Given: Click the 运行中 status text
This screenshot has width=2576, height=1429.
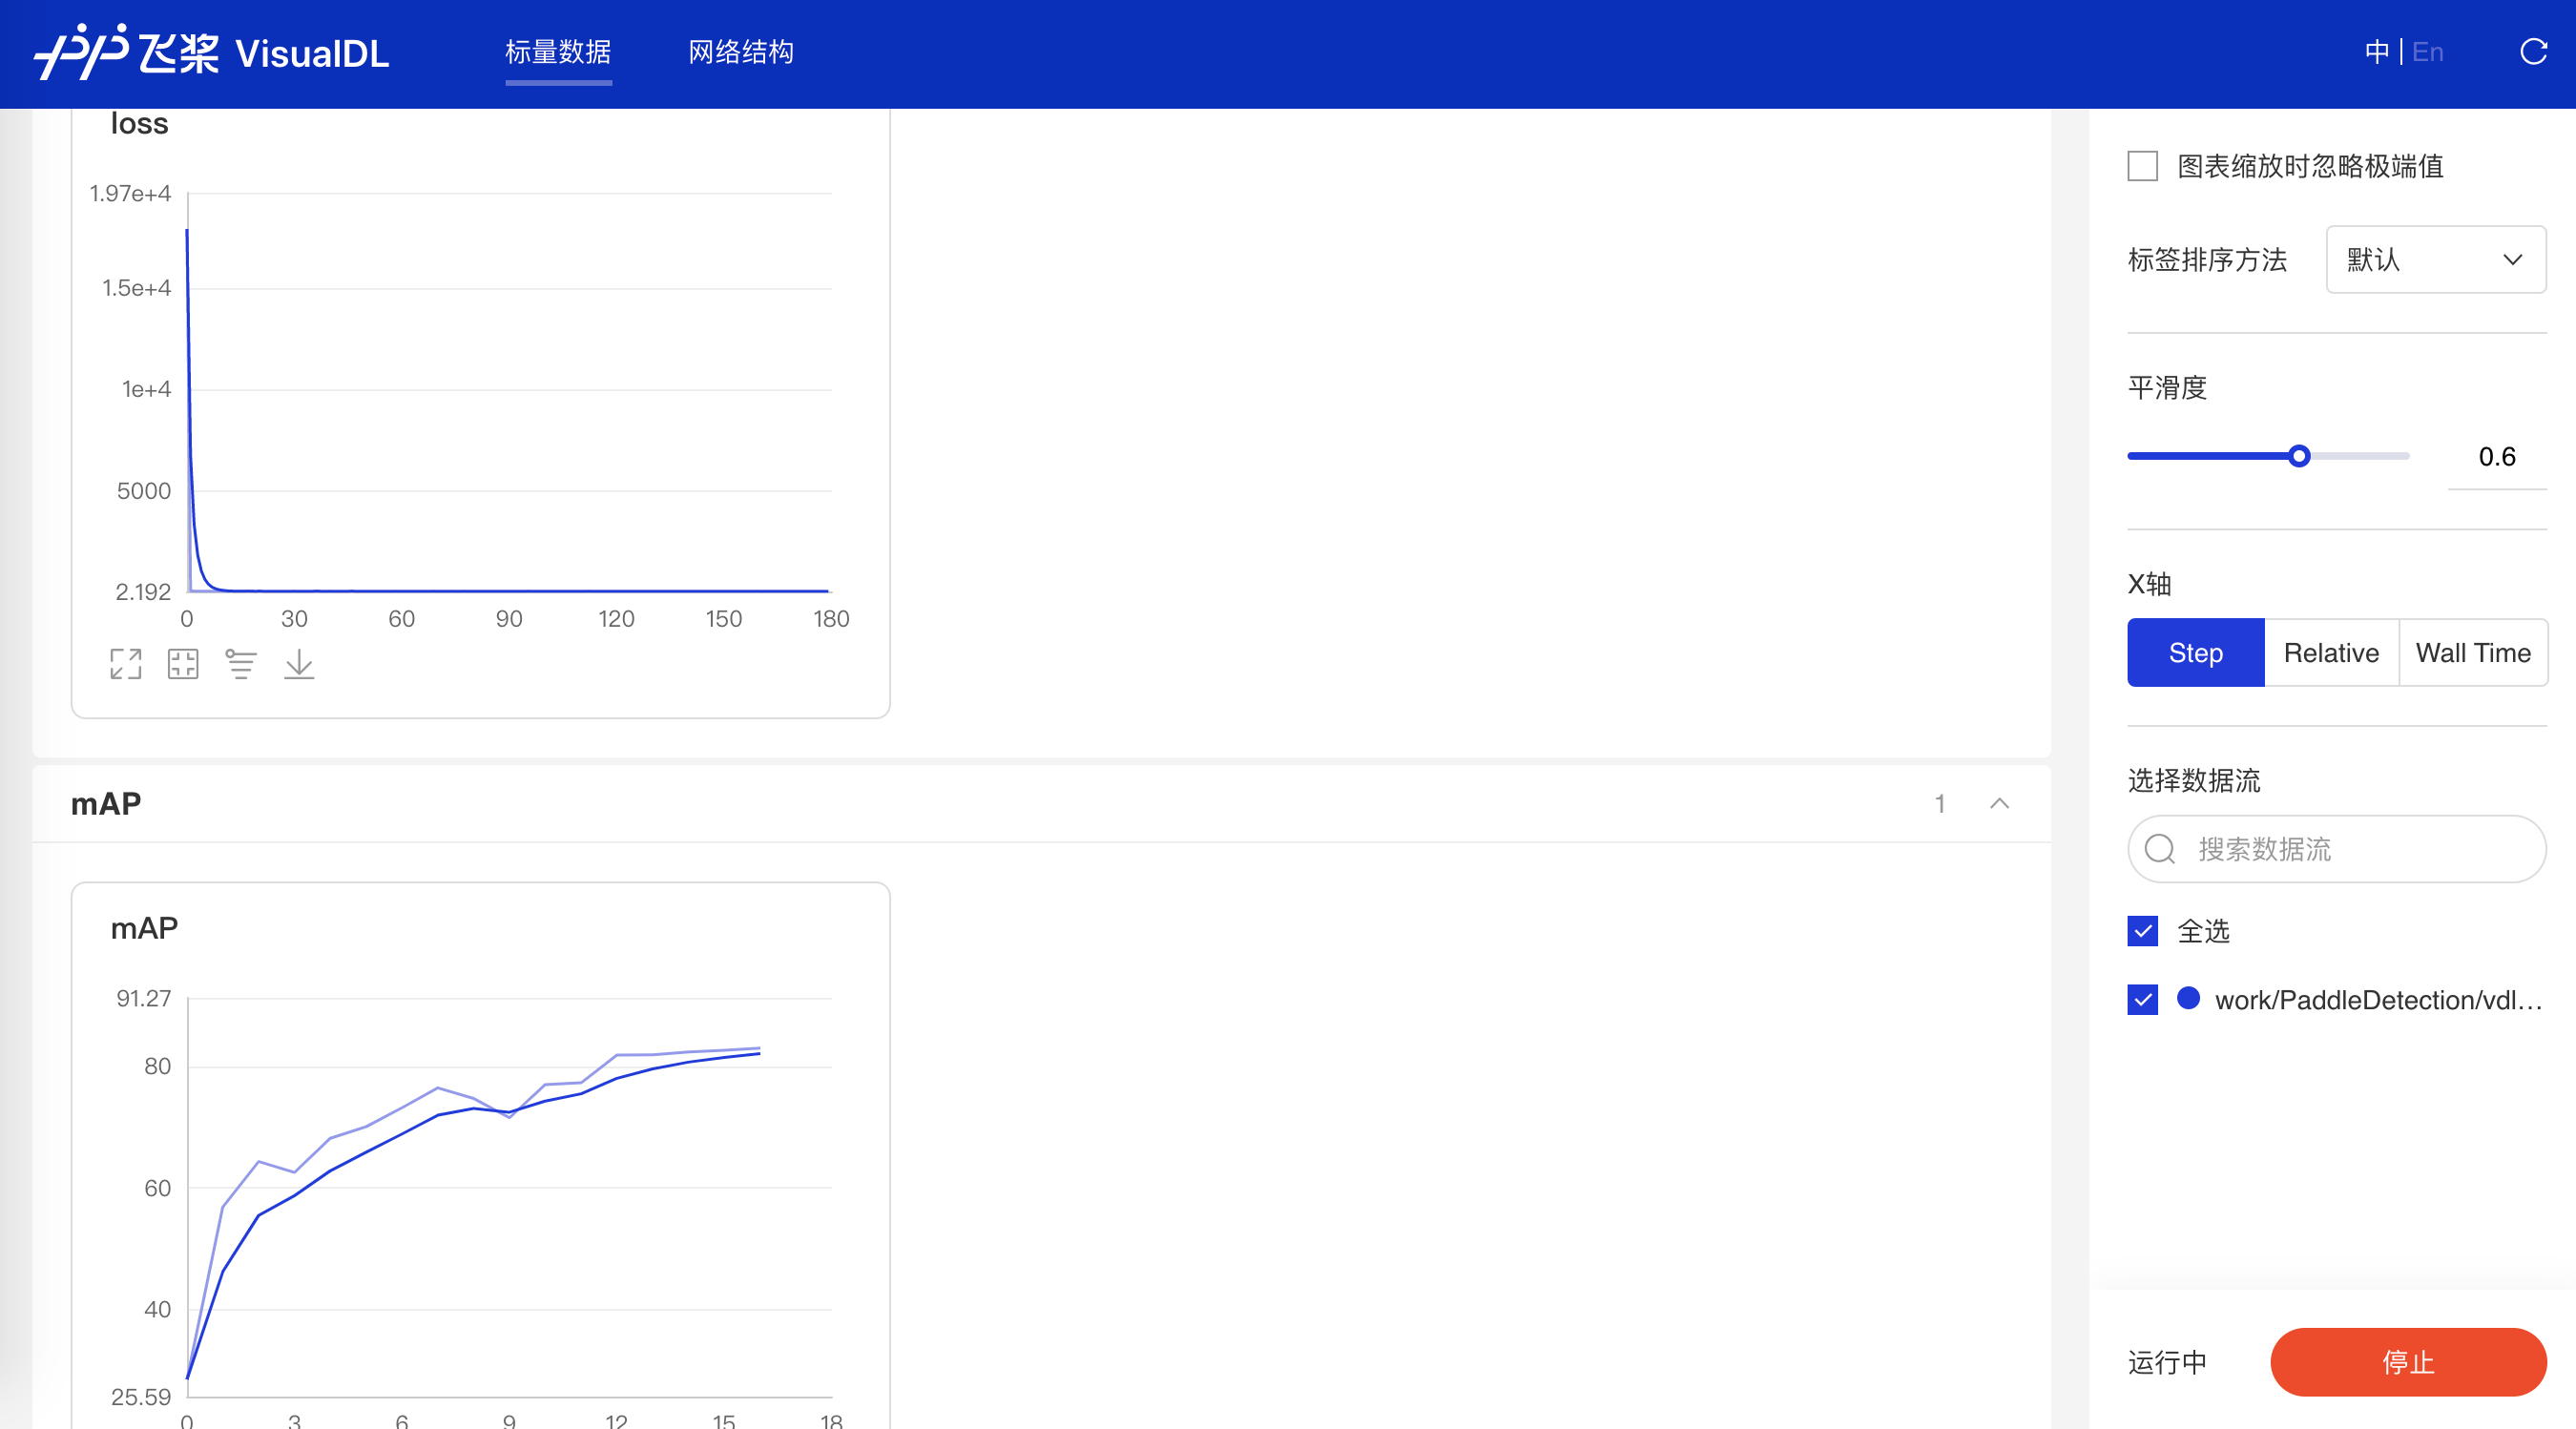Looking at the screenshot, I should point(2167,1363).
